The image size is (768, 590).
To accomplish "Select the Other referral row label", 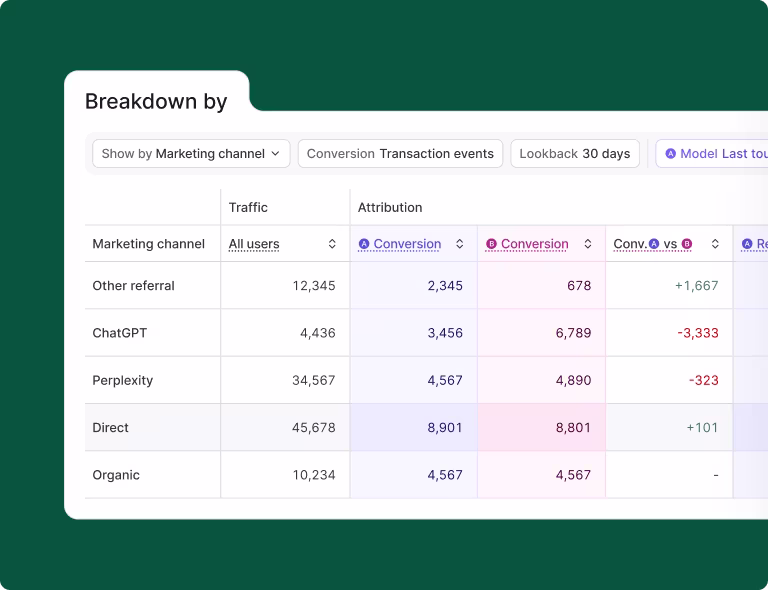I will click(133, 285).
